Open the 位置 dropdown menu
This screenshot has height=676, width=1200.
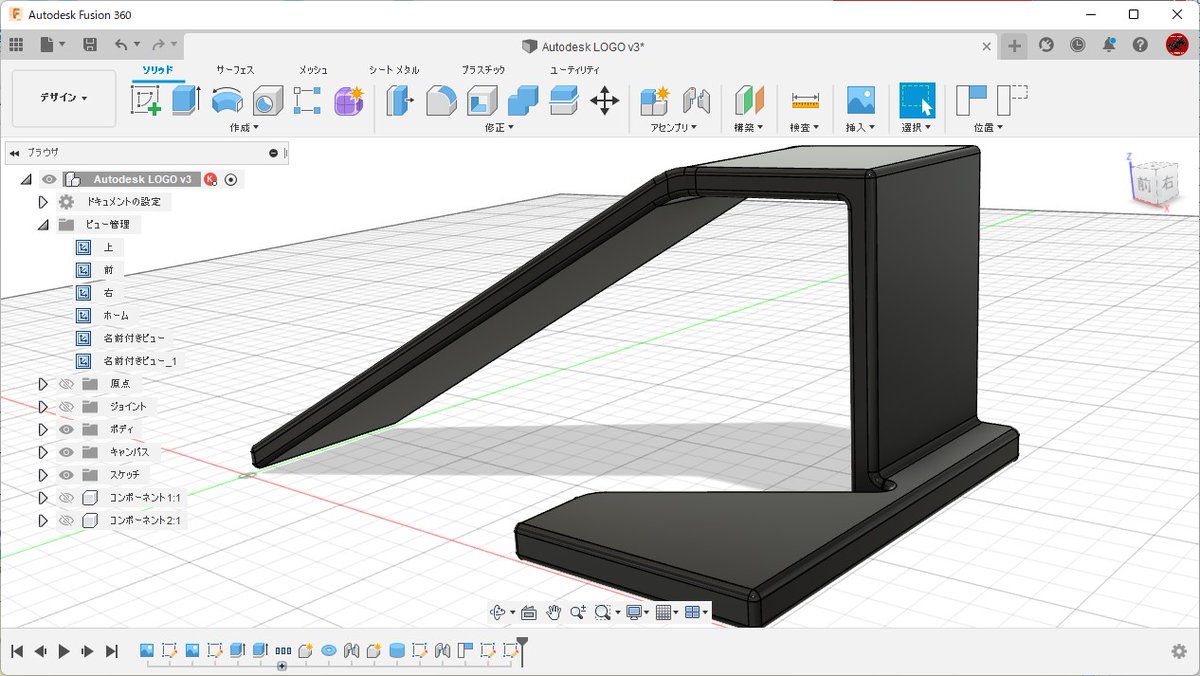pyautogui.click(x=989, y=128)
